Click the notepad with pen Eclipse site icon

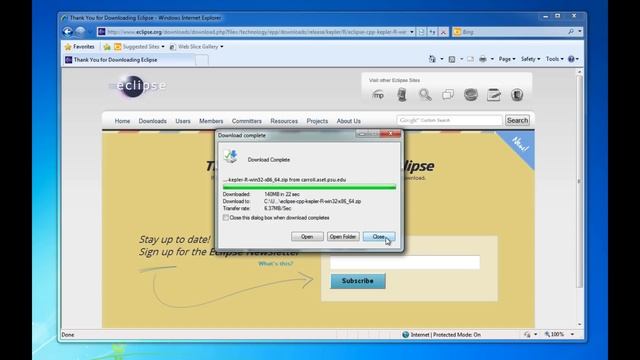[x=493, y=95]
